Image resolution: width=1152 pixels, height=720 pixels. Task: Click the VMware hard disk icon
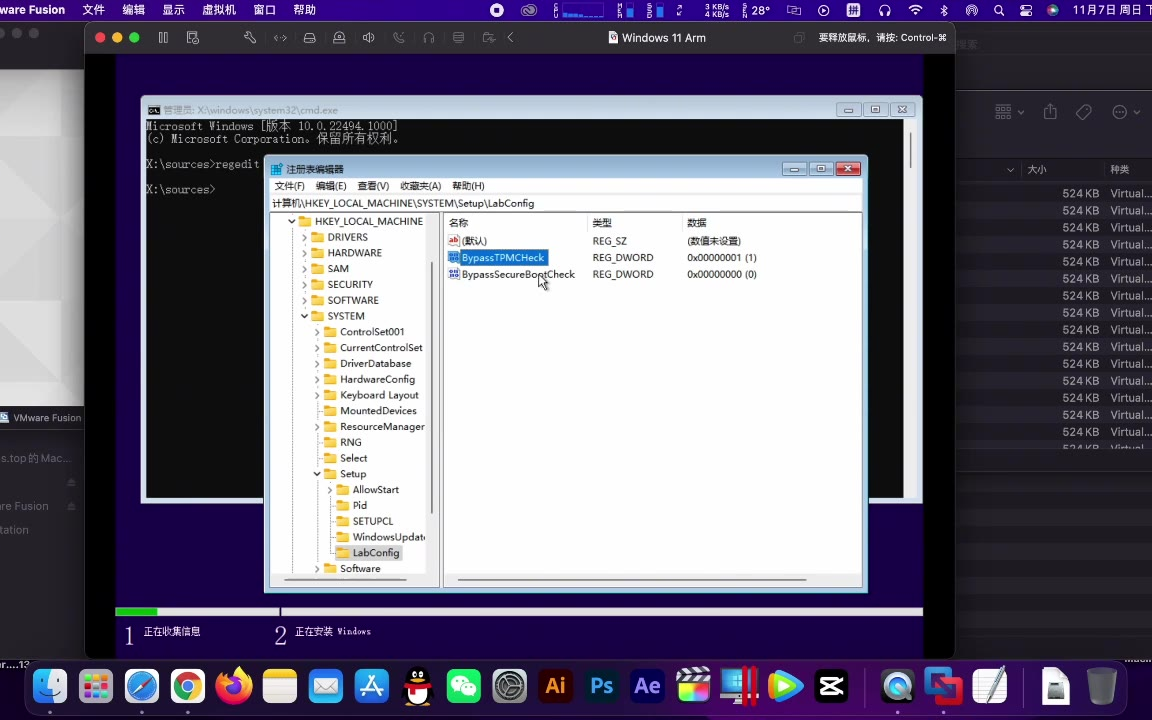click(309, 37)
